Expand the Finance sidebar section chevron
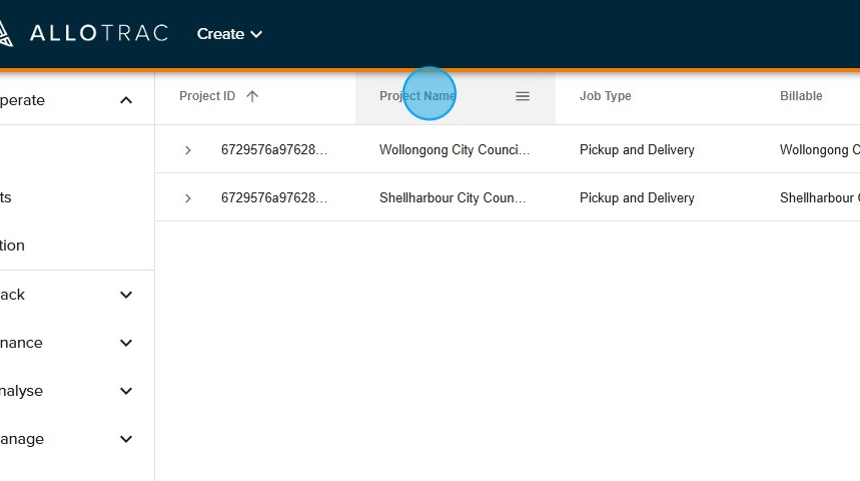 click(x=126, y=343)
